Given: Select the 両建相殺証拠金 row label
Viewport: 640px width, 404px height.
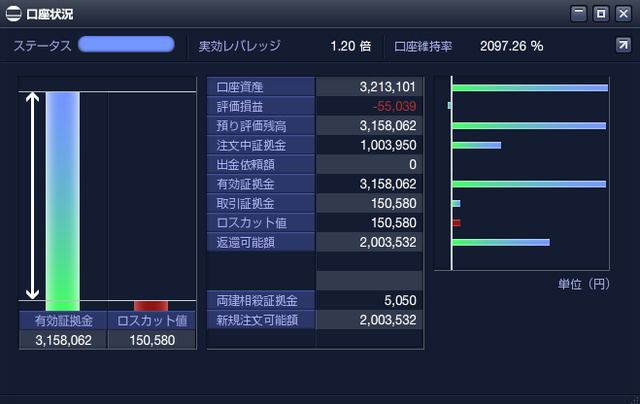Looking at the screenshot, I should click(x=261, y=300).
